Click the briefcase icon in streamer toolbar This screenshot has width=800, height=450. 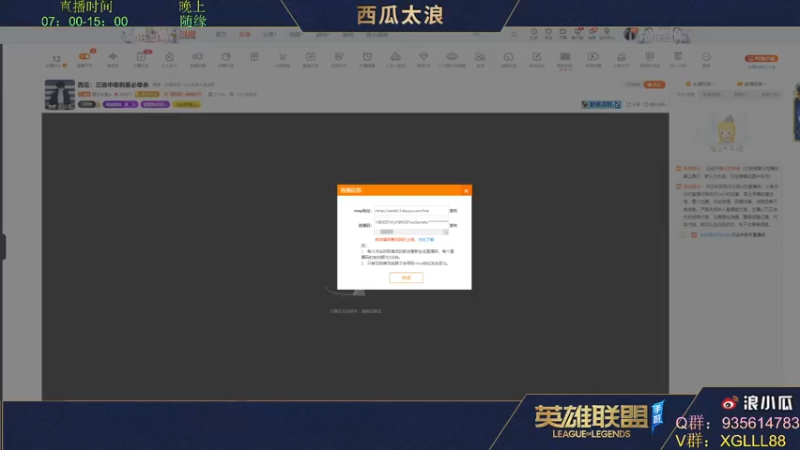tap(621, 59)
